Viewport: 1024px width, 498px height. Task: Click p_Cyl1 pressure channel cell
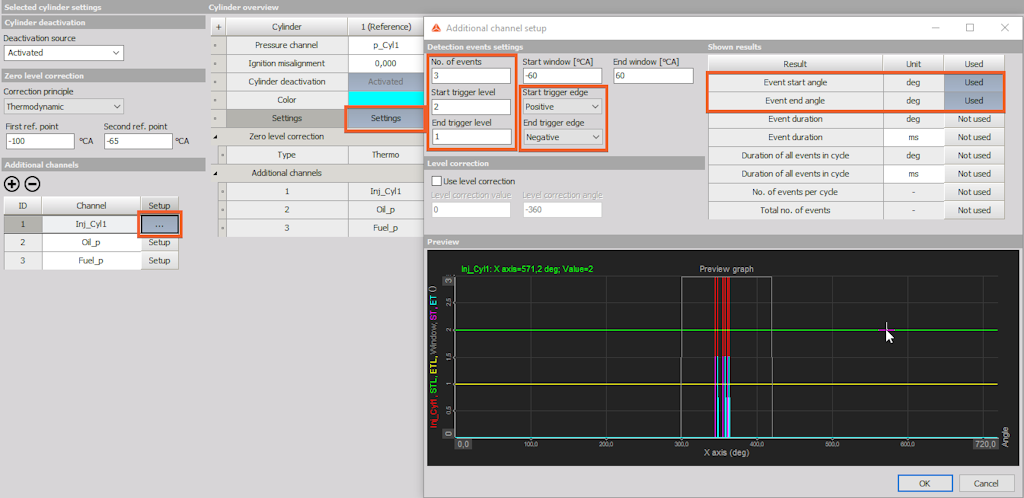[385, 45]
